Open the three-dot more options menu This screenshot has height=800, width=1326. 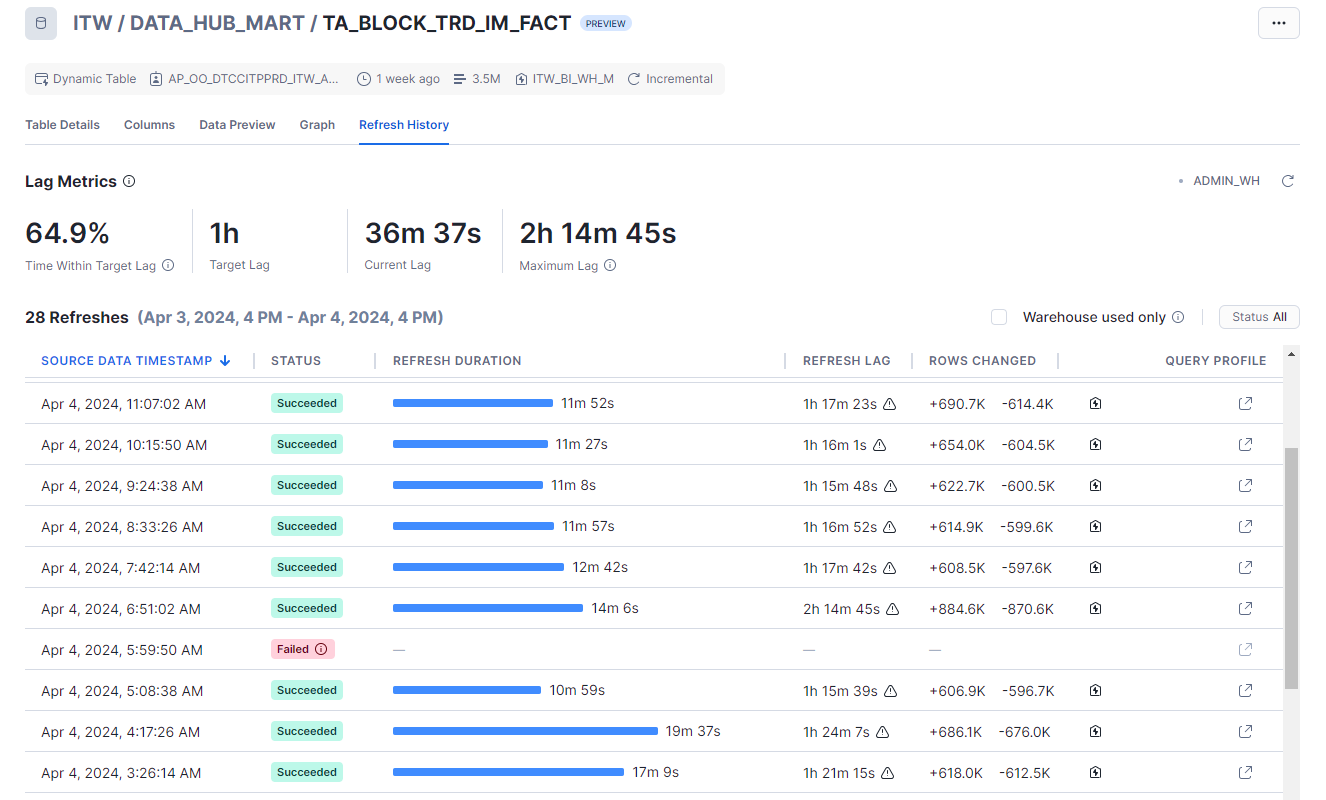1278,23
